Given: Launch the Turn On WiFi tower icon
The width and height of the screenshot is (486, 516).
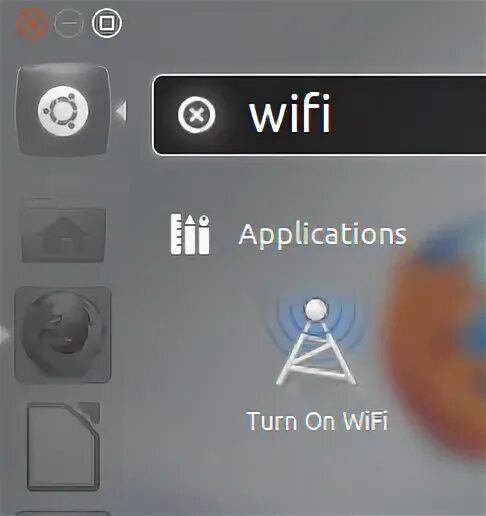Looking at the screenshot, I should (316, 342).
